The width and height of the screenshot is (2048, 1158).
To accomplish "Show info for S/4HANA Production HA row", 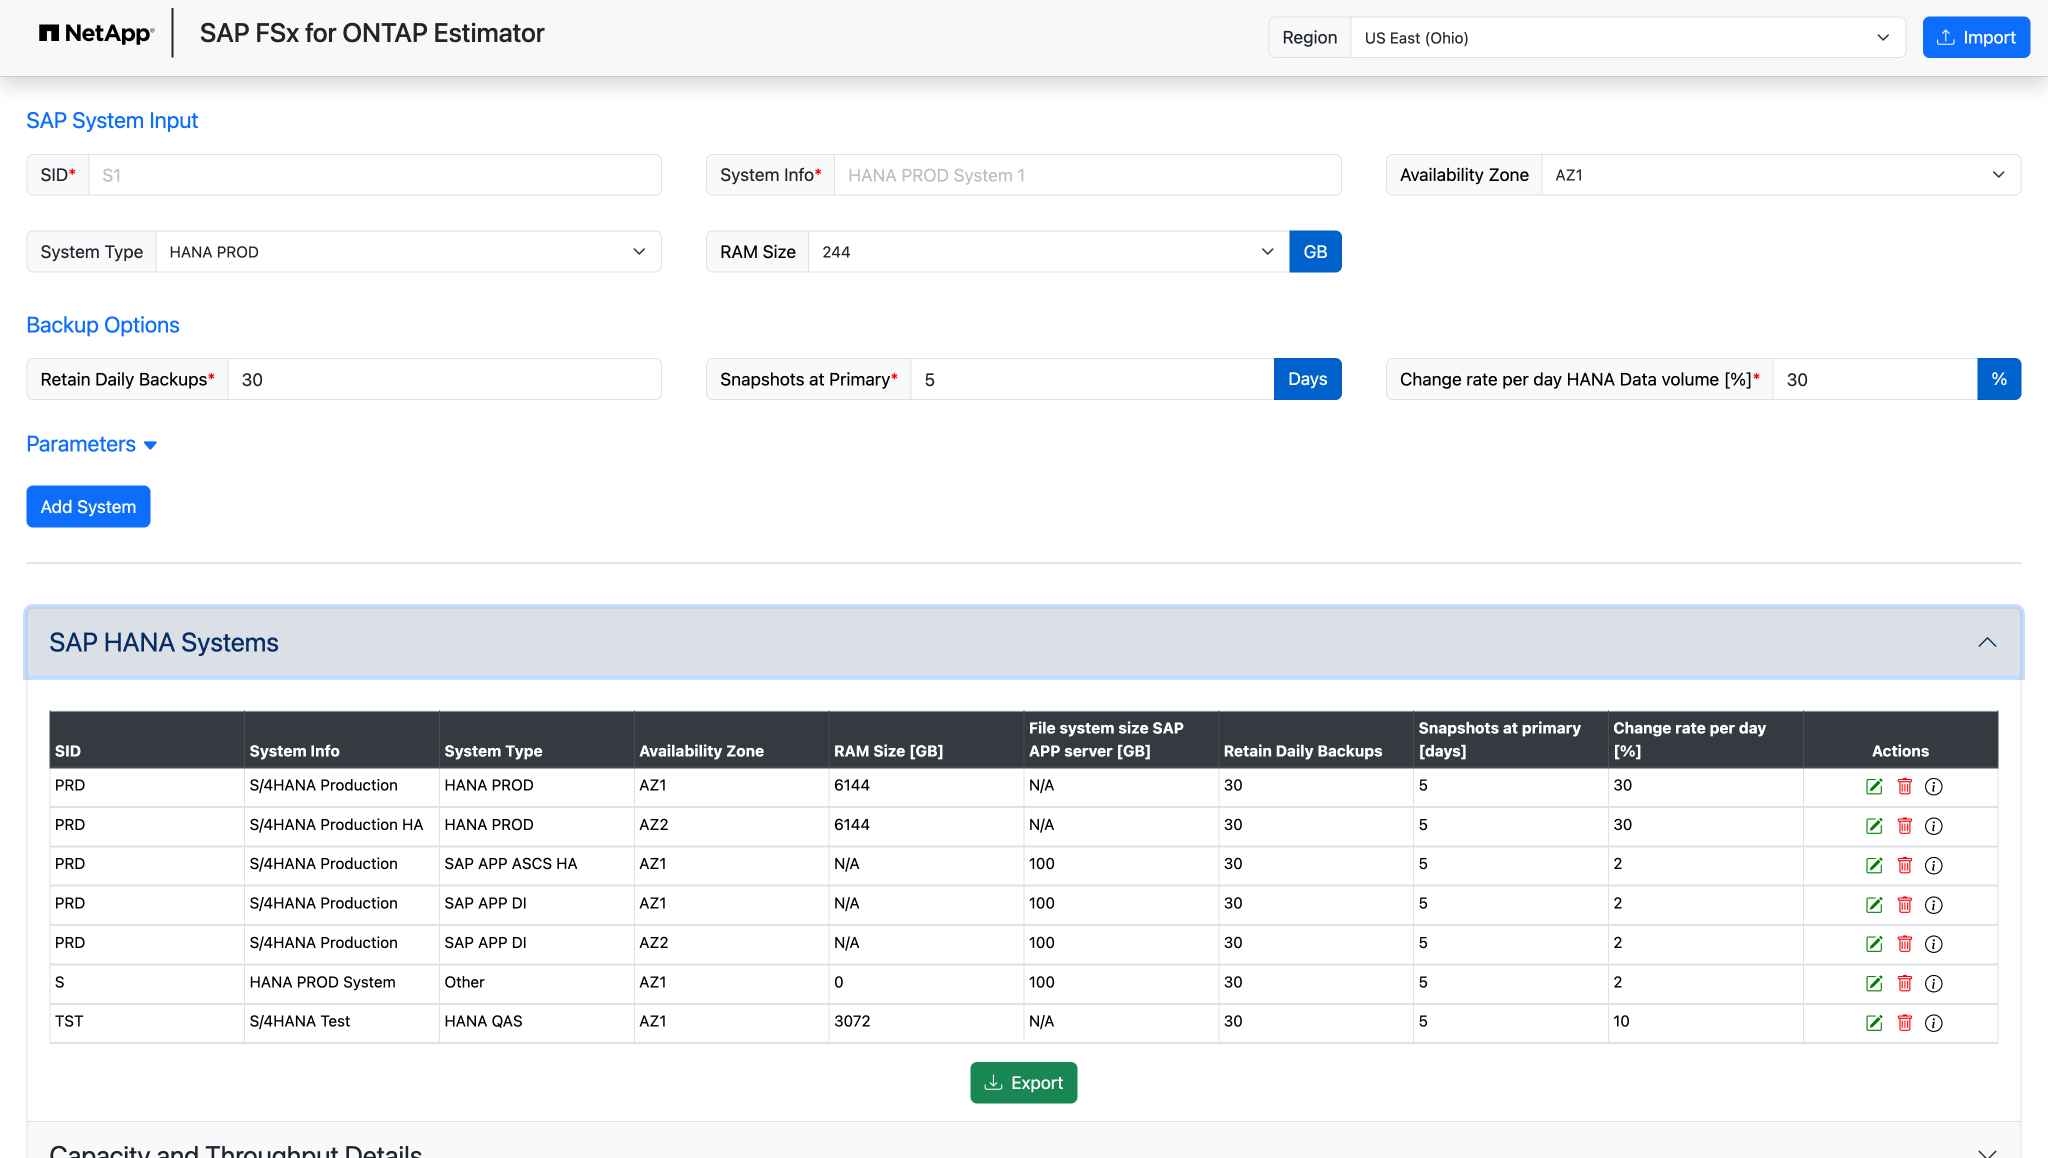I will click(1934, 826).
